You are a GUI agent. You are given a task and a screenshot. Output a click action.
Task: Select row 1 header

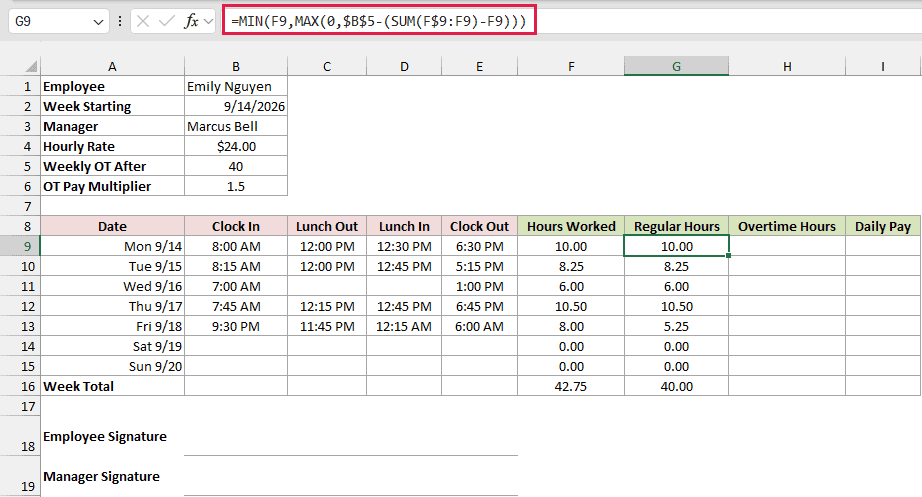tap(20, 86)
